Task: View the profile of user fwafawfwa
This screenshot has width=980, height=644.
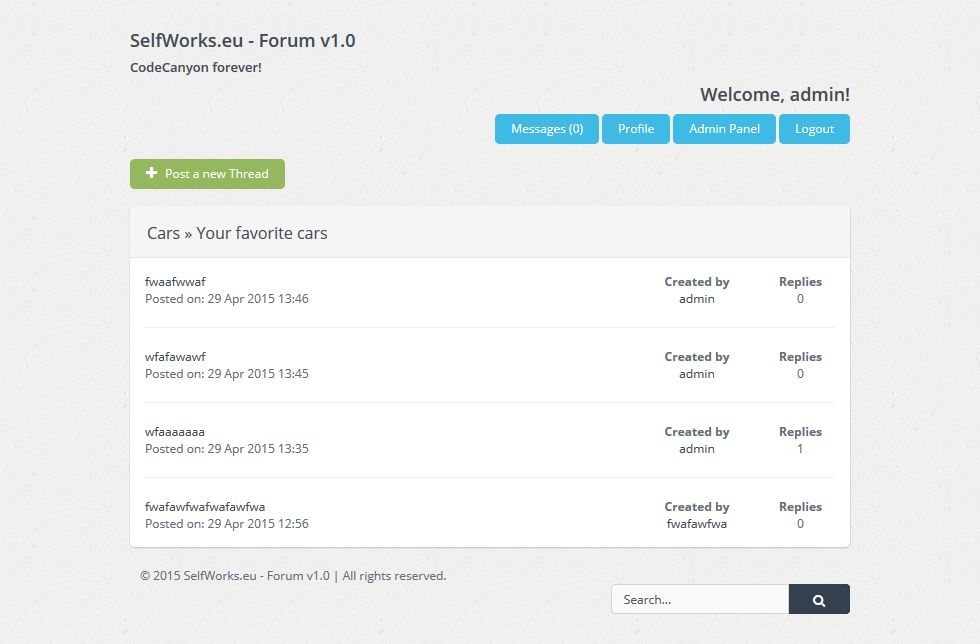Action: point(697,524)
